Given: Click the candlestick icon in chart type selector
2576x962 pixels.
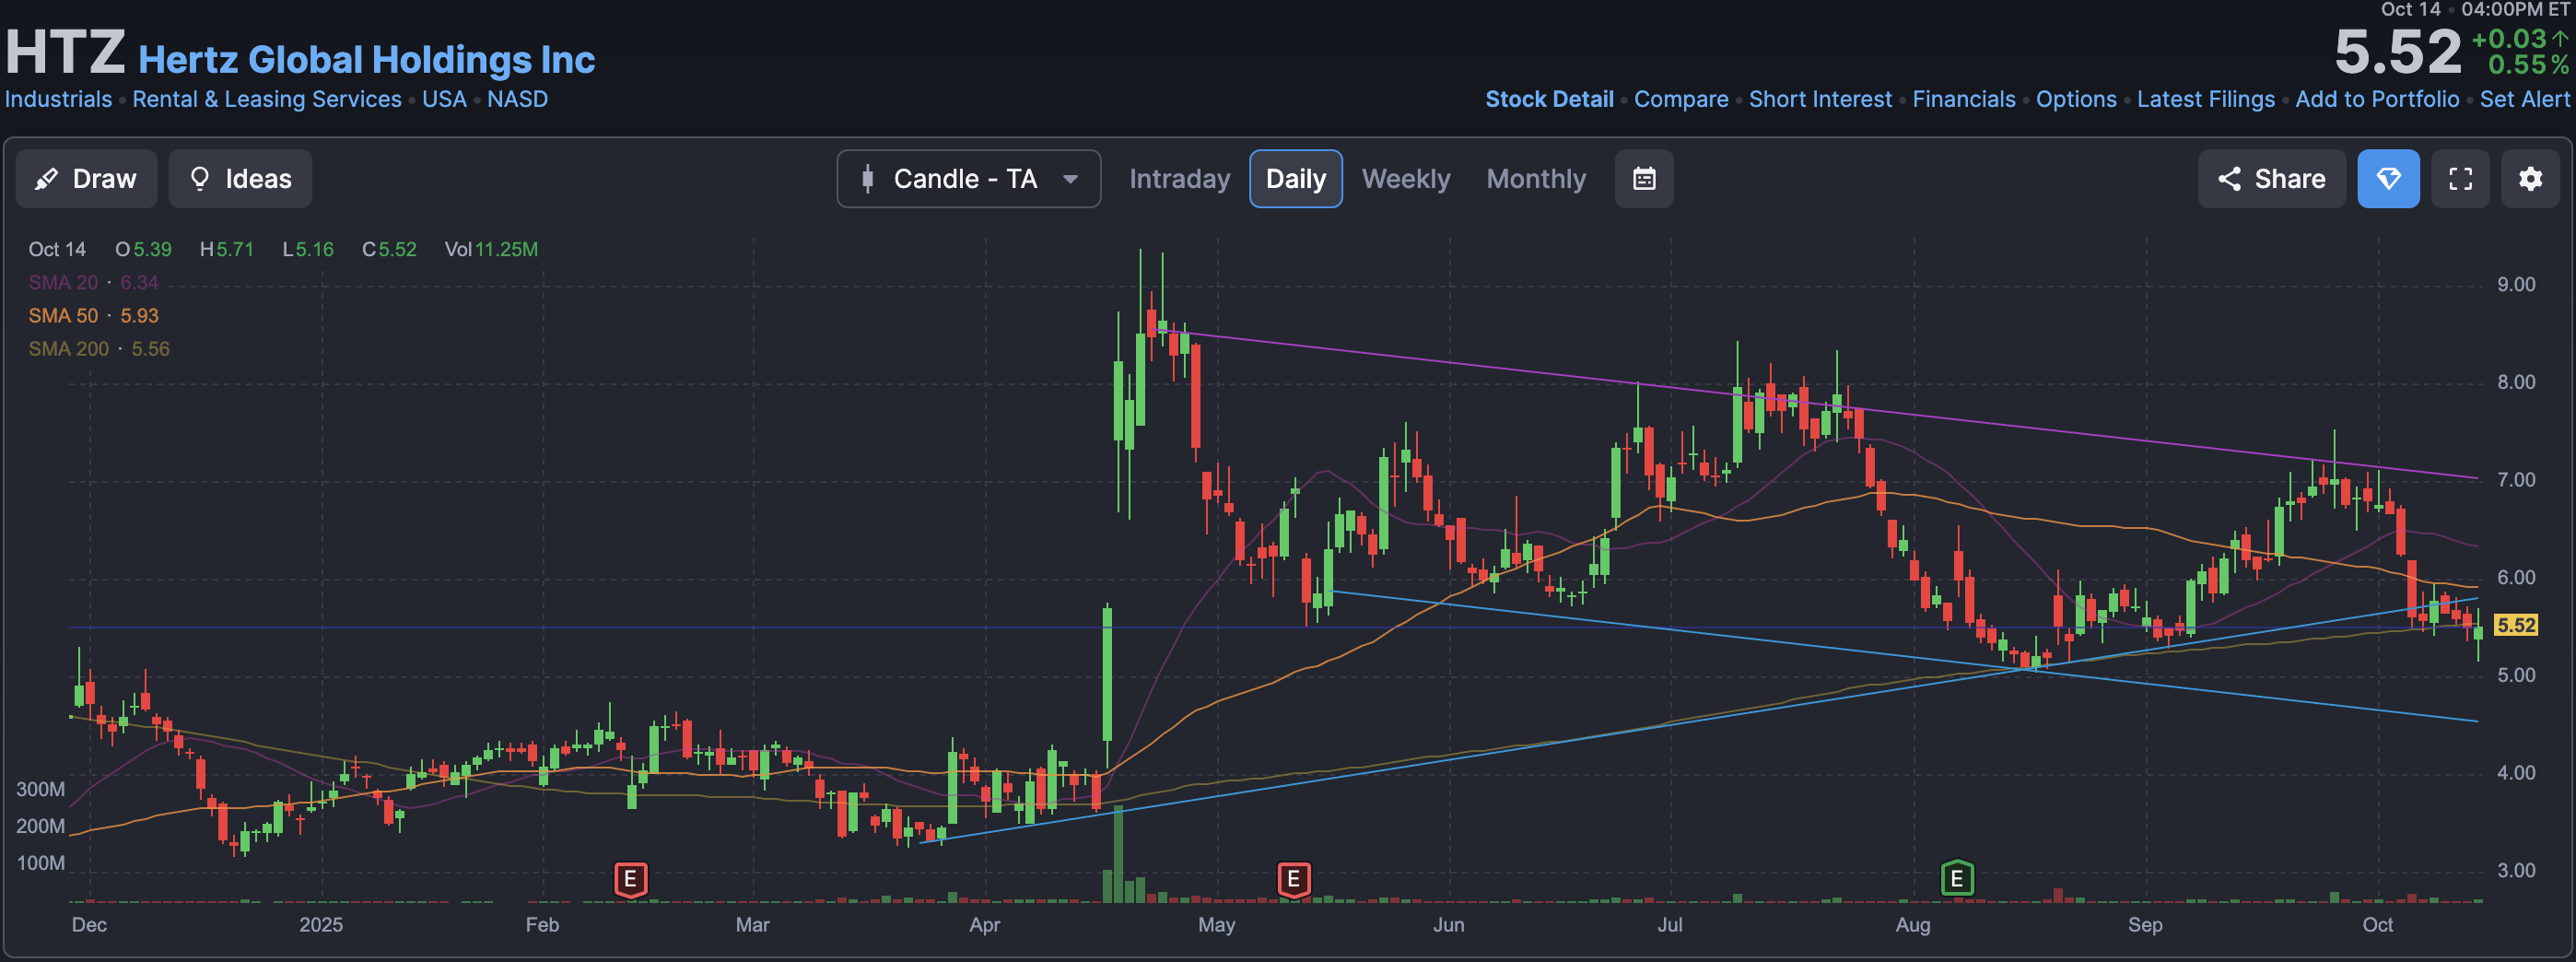Looking at the screenshot, I should pos(867,179).
